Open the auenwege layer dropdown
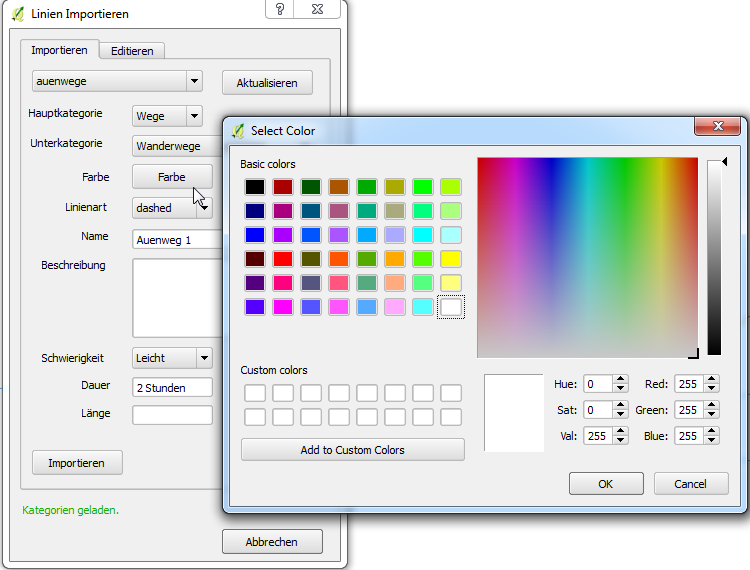The image size is (750, 570). click(x=194, y=81)
